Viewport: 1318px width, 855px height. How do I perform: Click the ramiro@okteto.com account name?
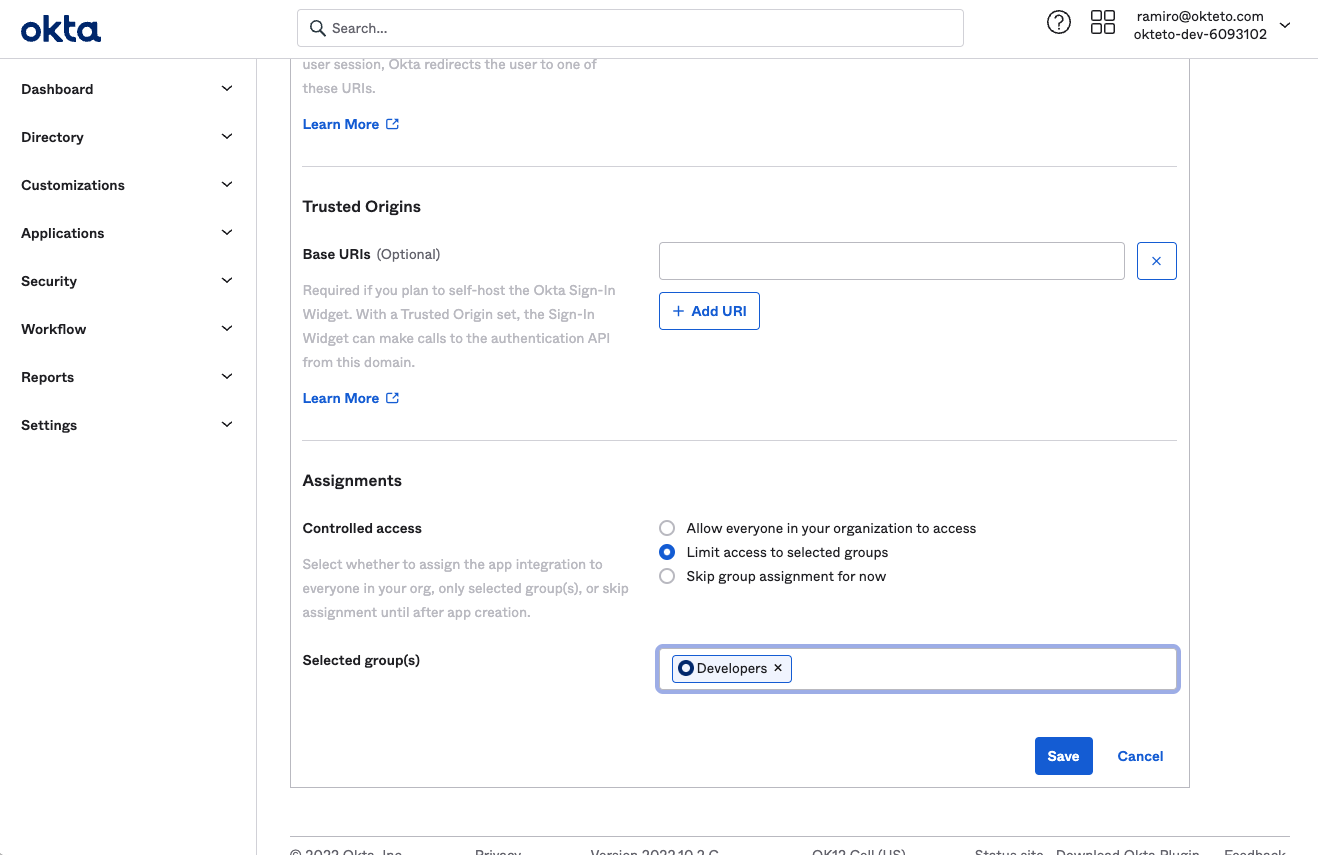tap(1200, 16)
